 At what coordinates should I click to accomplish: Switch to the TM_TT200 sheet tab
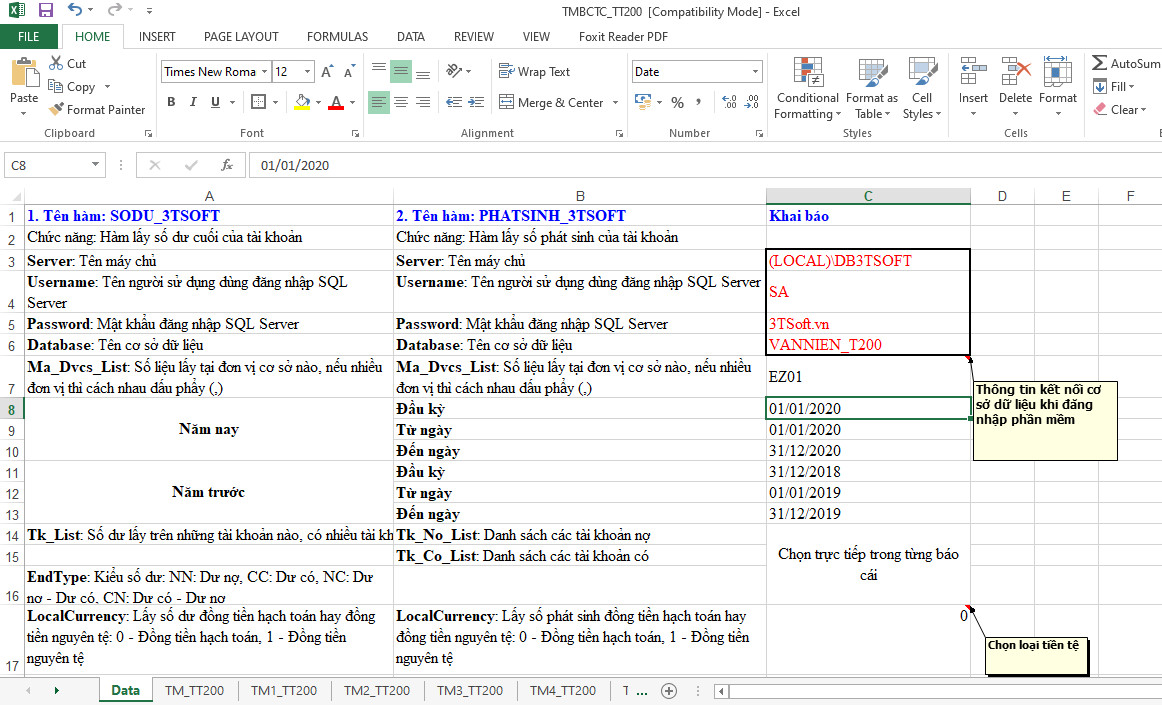click(x=194, y=691)
